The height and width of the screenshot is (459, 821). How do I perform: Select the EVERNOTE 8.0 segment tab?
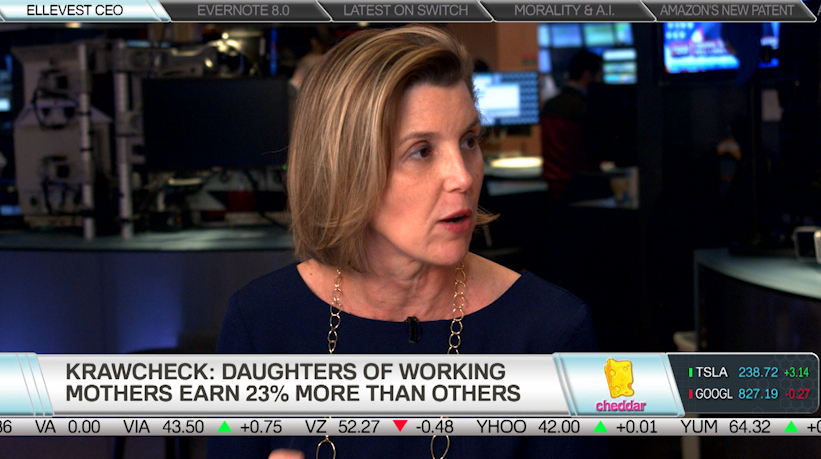tap(243, 10)
